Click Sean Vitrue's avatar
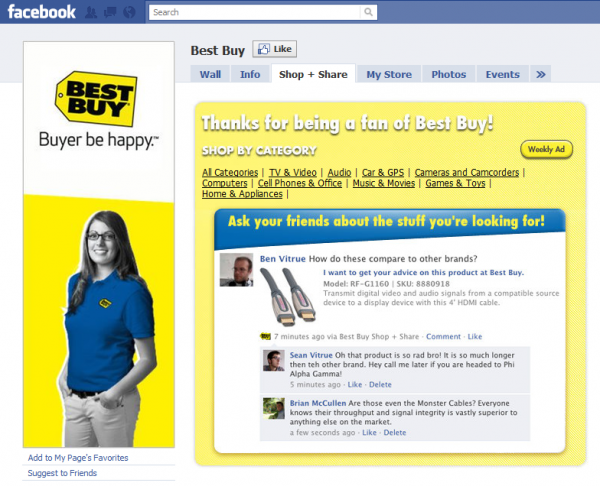 tap(273, 361)
